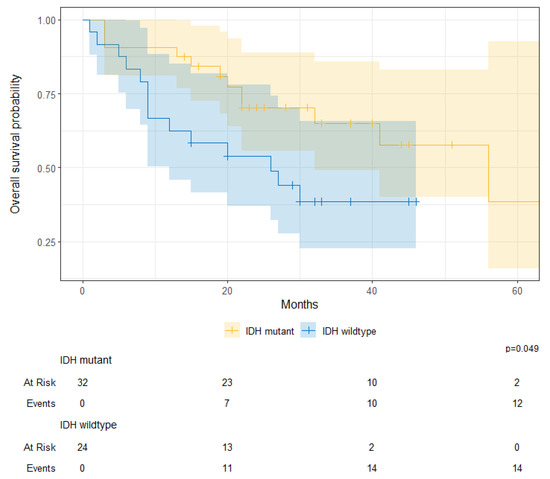The image size is (550, 479).
Task: Click the 1.00 y-axis tick label
Action: coord(47,20)
